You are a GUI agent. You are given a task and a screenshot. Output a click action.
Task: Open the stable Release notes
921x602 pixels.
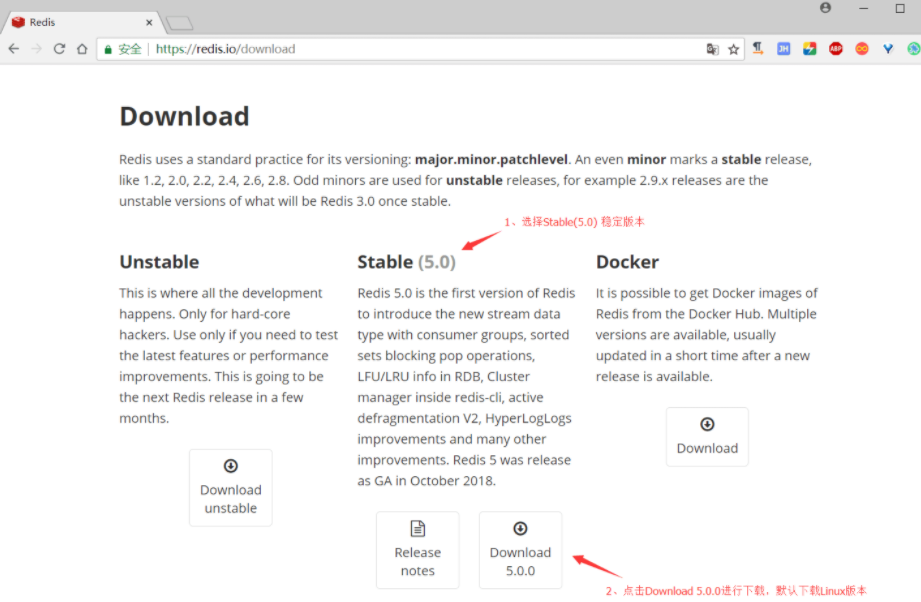(418, 550)
